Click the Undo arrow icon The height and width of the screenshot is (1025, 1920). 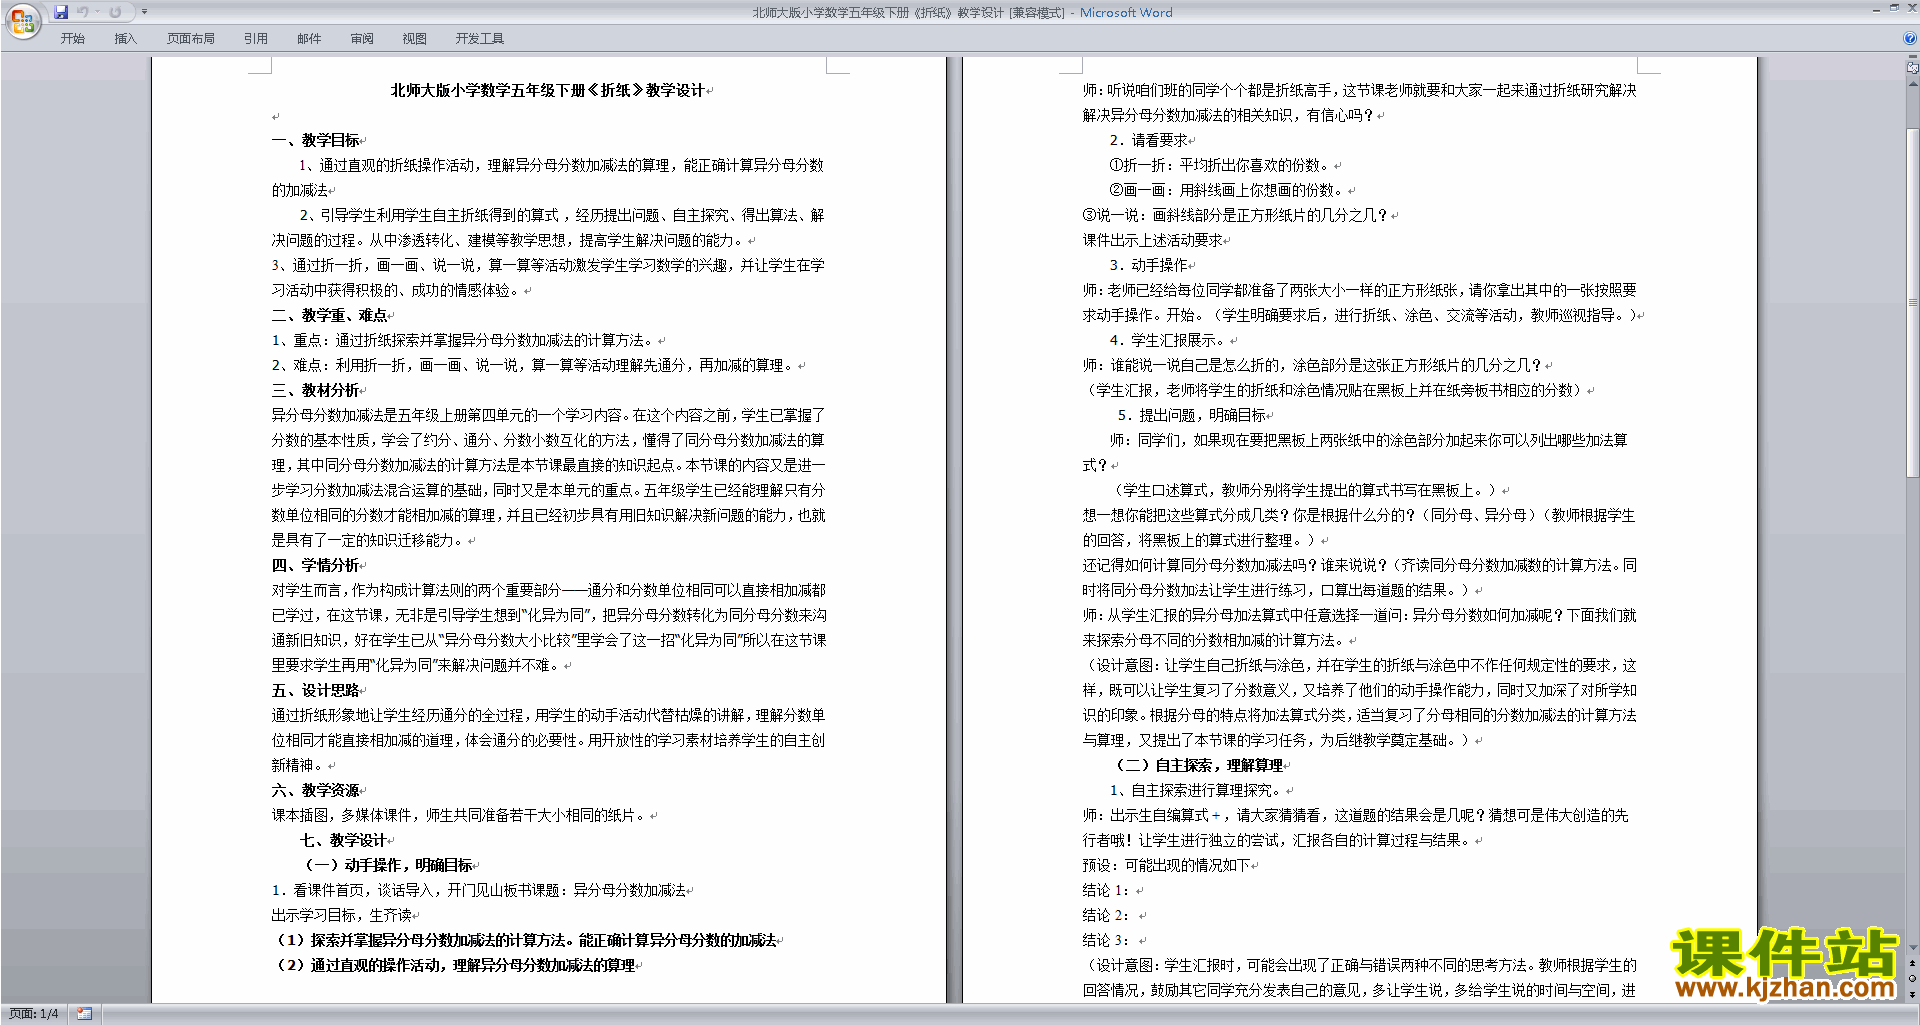click(x=83, y=12)
